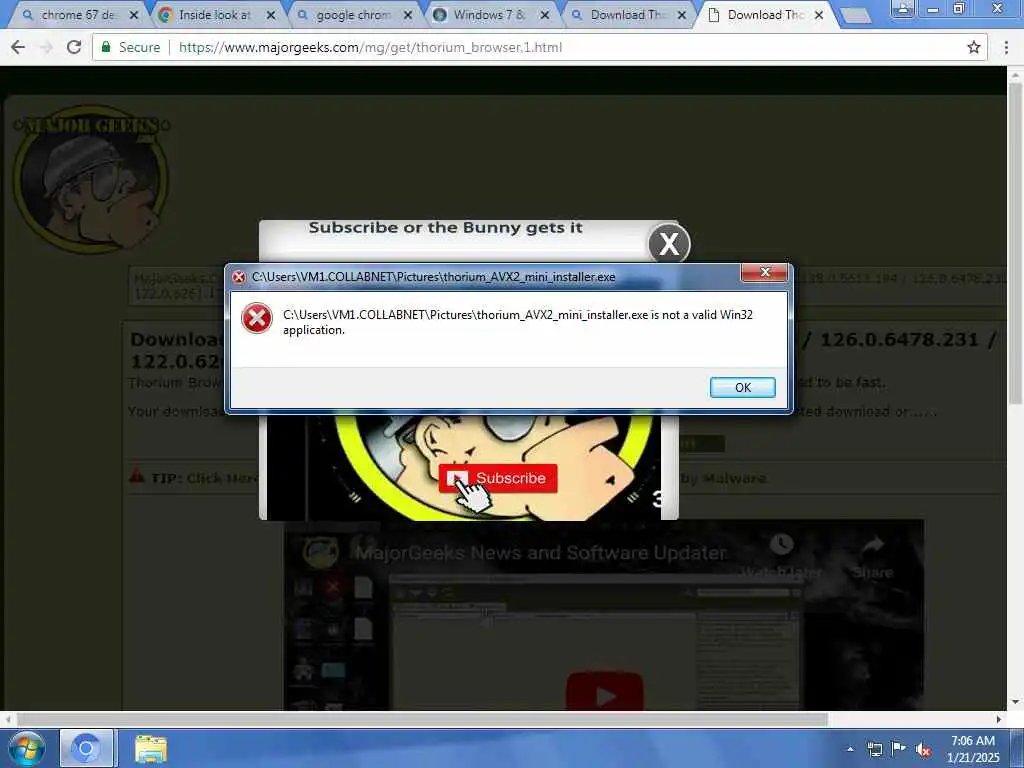Click the muted volume speaker icon
The width and height of the screenshot is (1024, 768).
tap(923, 750)
